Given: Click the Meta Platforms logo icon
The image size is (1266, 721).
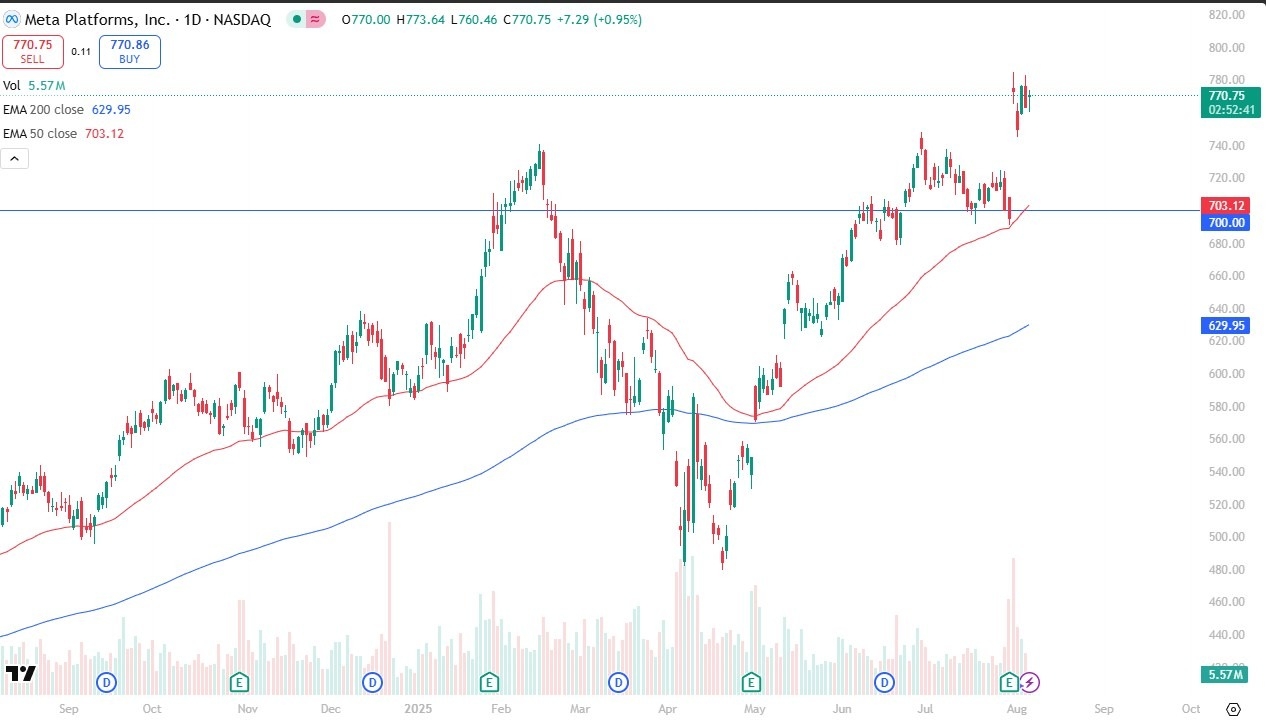Looking at the screenshot, I should [13, 20].
